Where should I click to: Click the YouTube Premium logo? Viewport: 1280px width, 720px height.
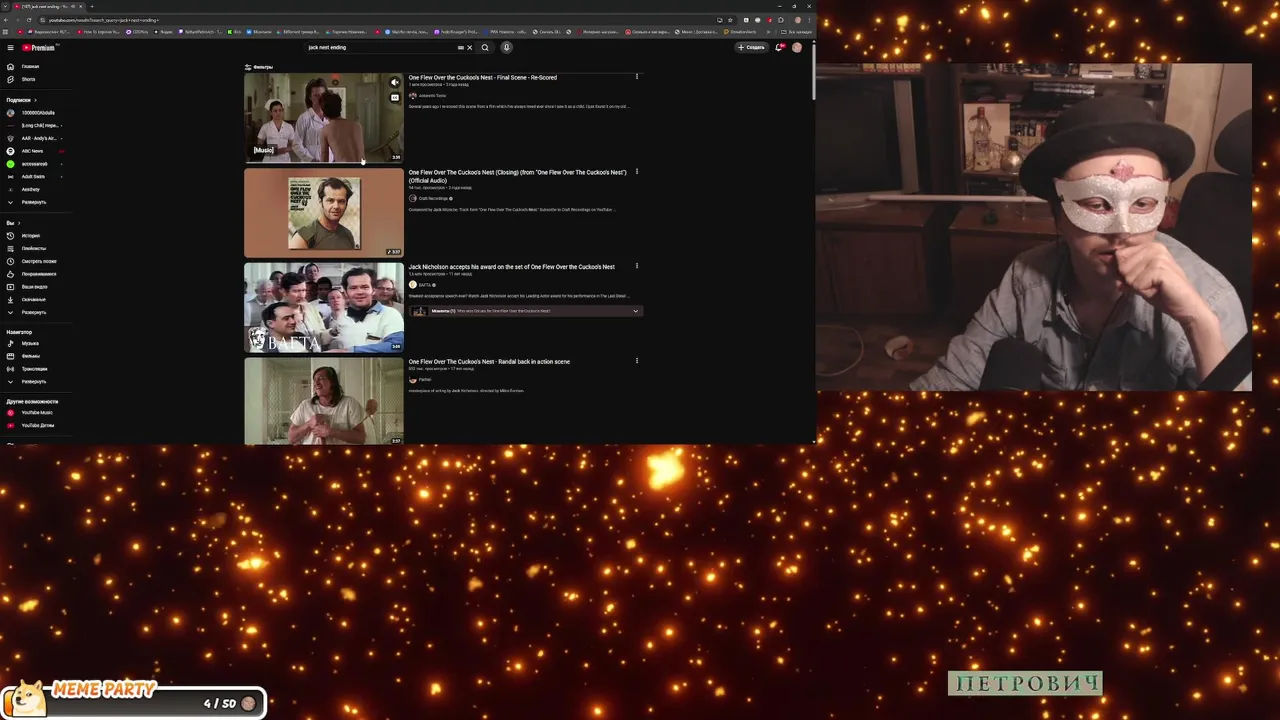[40, 47]
